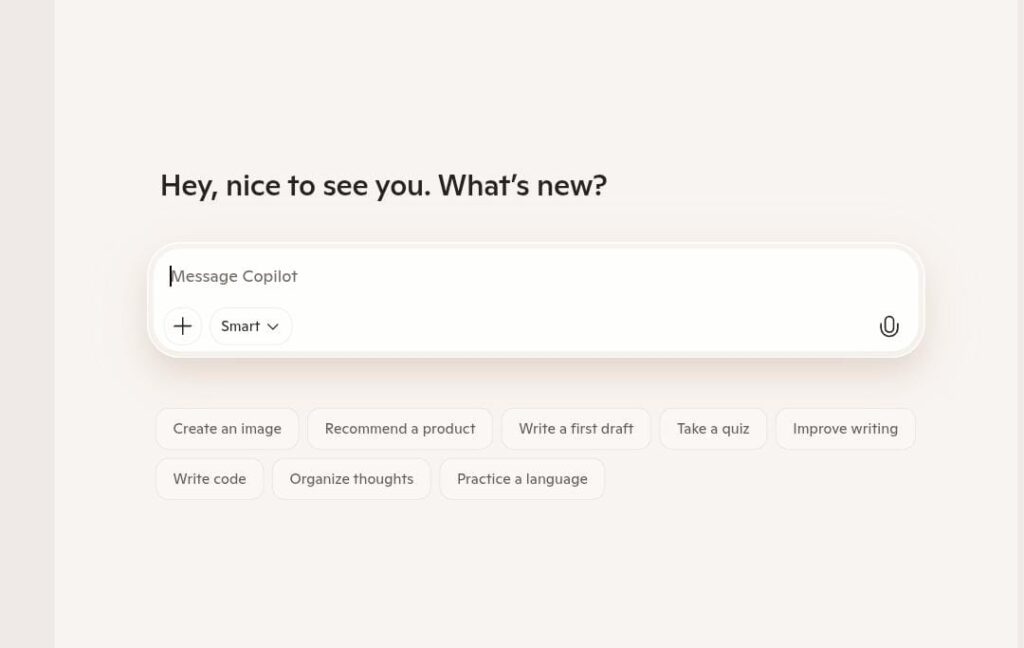The height and width of the screenshot is (648, 1024).
Task: Choose the Practice a language chip
Action: pyautogui.click(x=522, y=479)
